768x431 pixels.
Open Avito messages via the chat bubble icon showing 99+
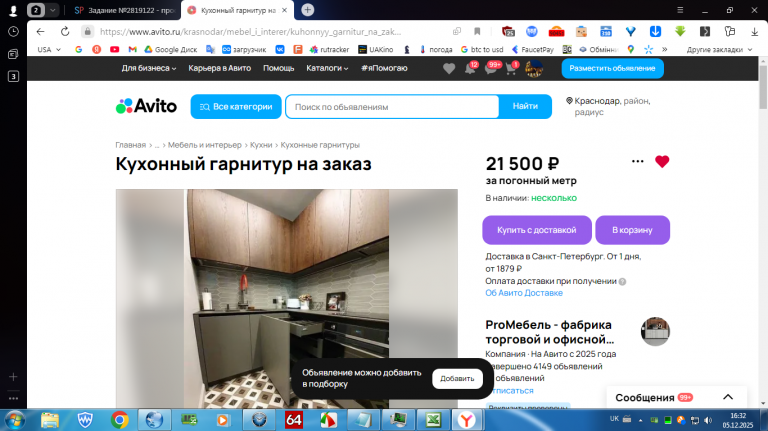click(492, 68)
